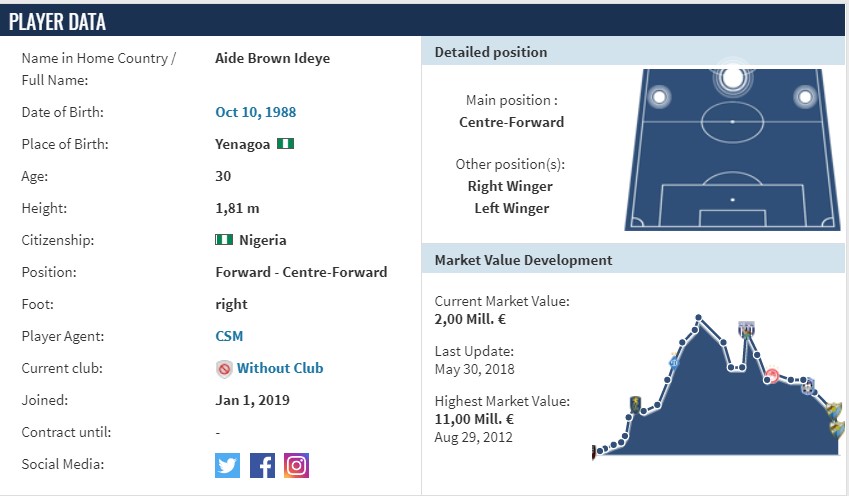The image size is (849, 496).
Task: Click the Nigeria flag beside Citizenship value
Action: (x=224, y=240)
